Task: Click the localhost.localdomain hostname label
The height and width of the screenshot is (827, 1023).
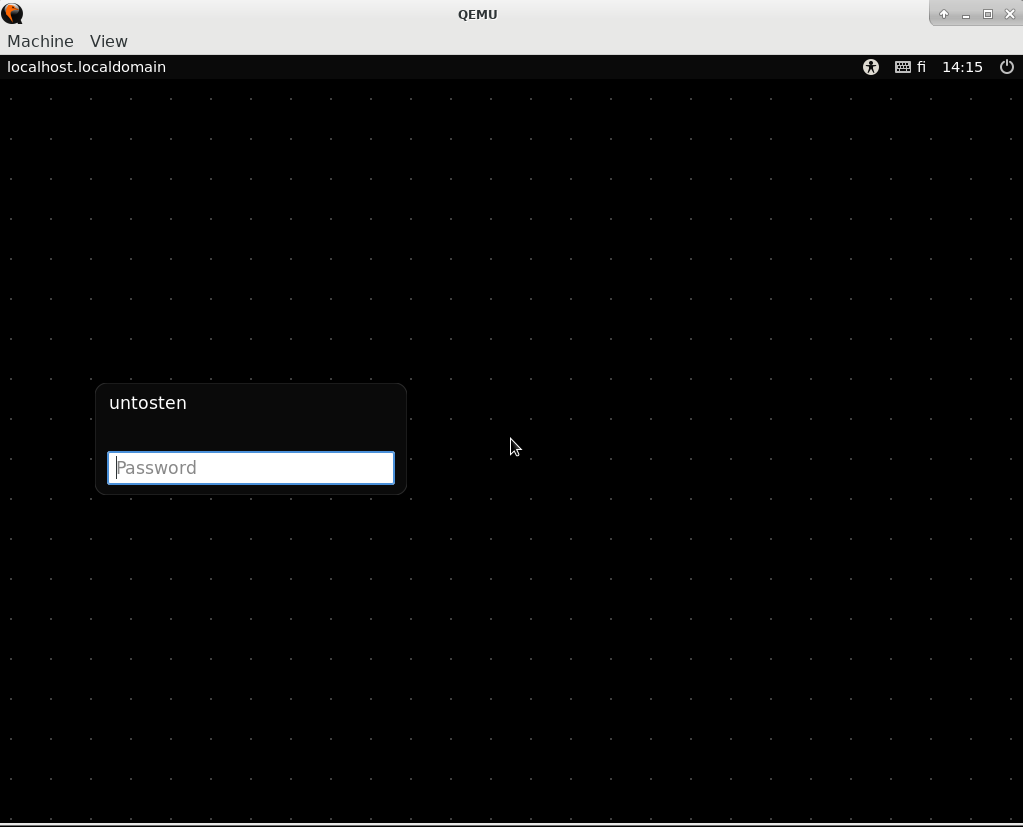Action: coord(86,67)
